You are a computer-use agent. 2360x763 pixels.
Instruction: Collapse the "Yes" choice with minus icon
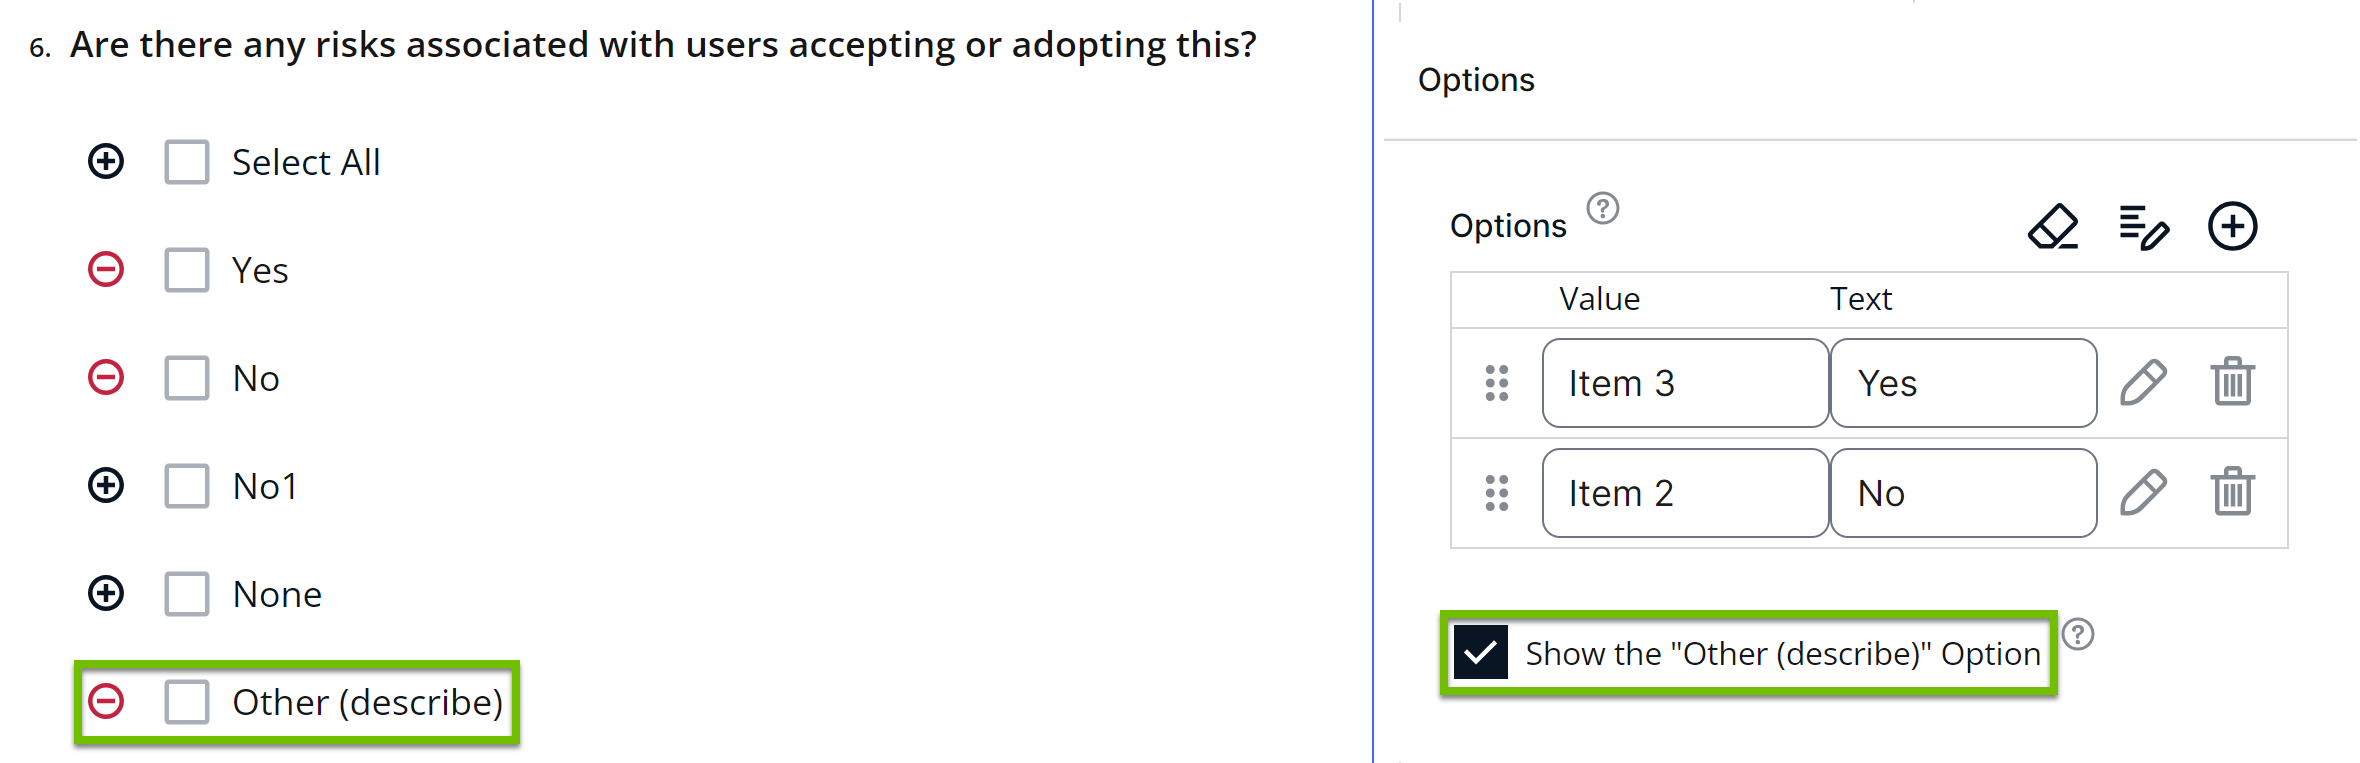(x=105, y=269)
